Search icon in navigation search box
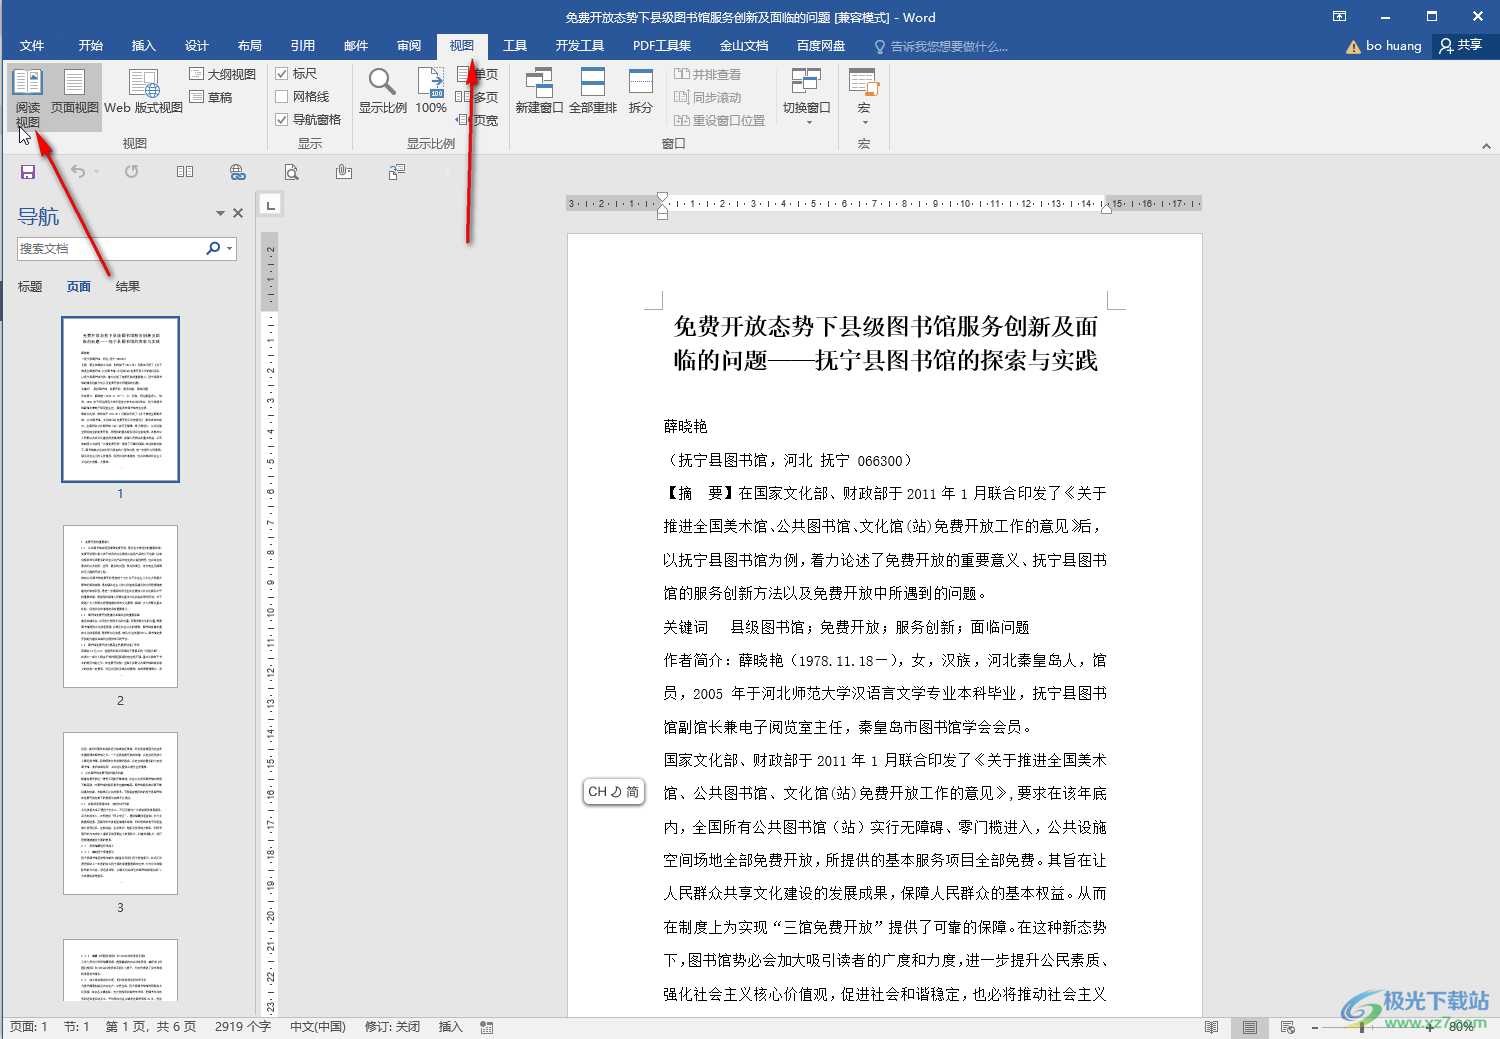1500x1039 pixels. (213, 248)
